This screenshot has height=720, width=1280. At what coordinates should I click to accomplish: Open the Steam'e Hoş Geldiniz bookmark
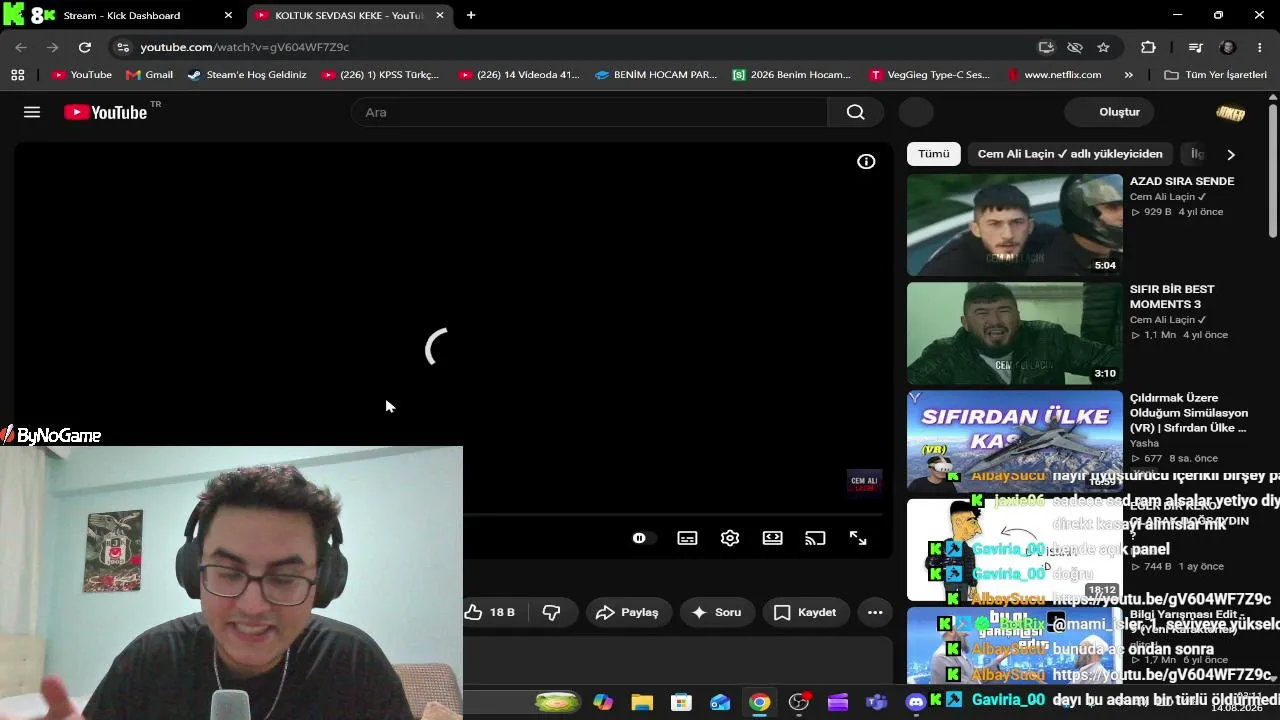[247, 74]
